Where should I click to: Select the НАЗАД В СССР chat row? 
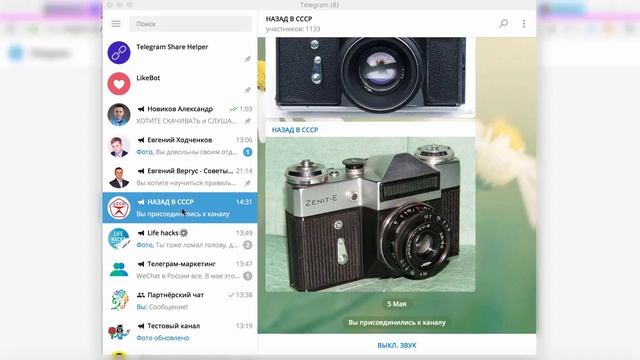tap(180, 208)
